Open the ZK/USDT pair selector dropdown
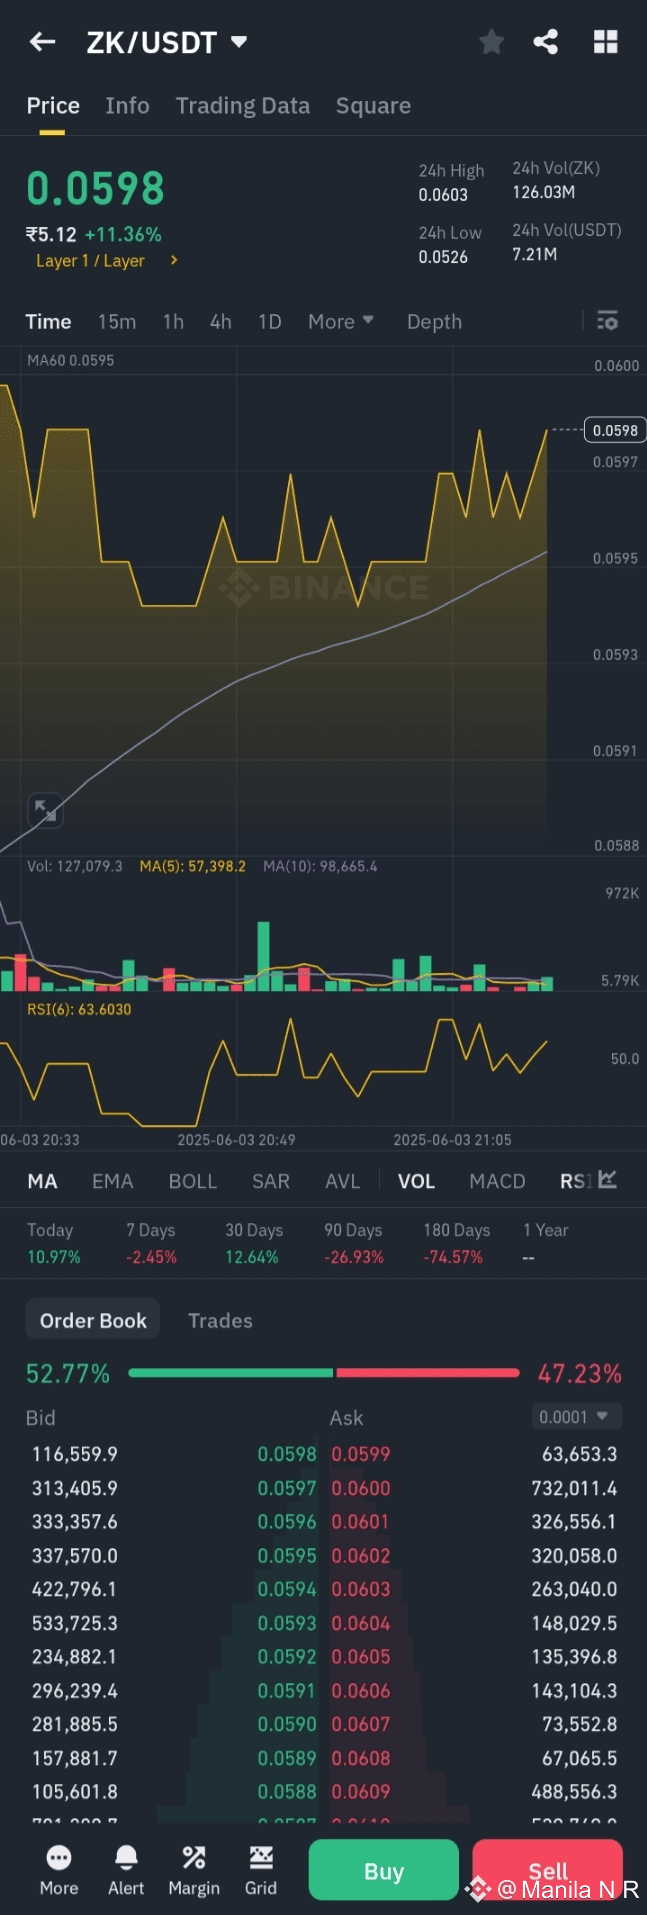This screenshot has height=1915, width=647. point(239,42)
